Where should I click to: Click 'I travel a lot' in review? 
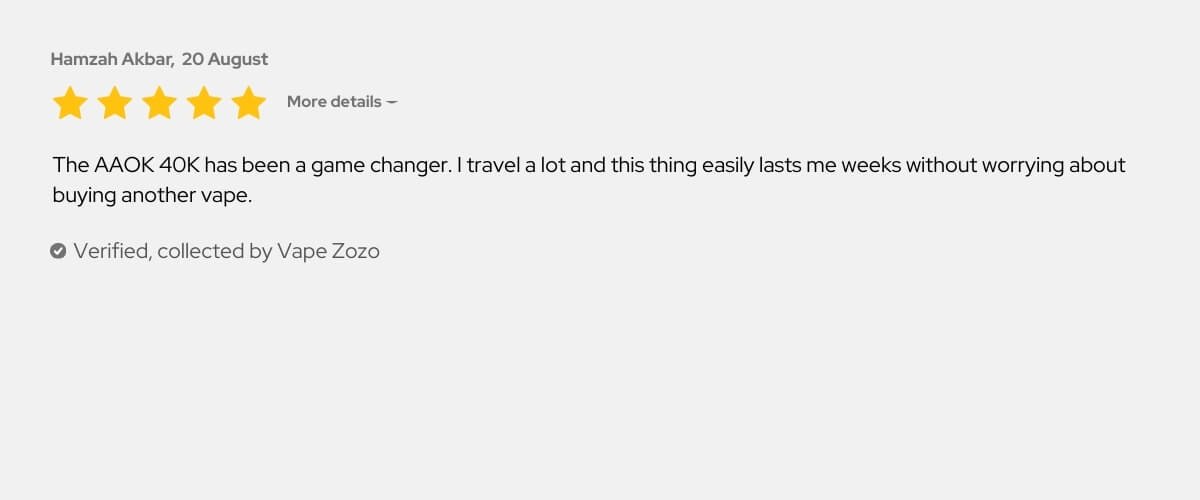tap(511, 165)
